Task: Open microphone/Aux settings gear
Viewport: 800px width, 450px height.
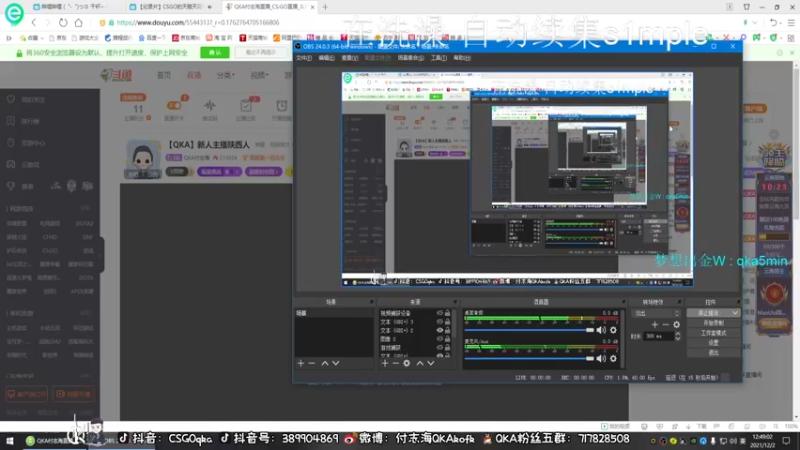Action: 613,359
